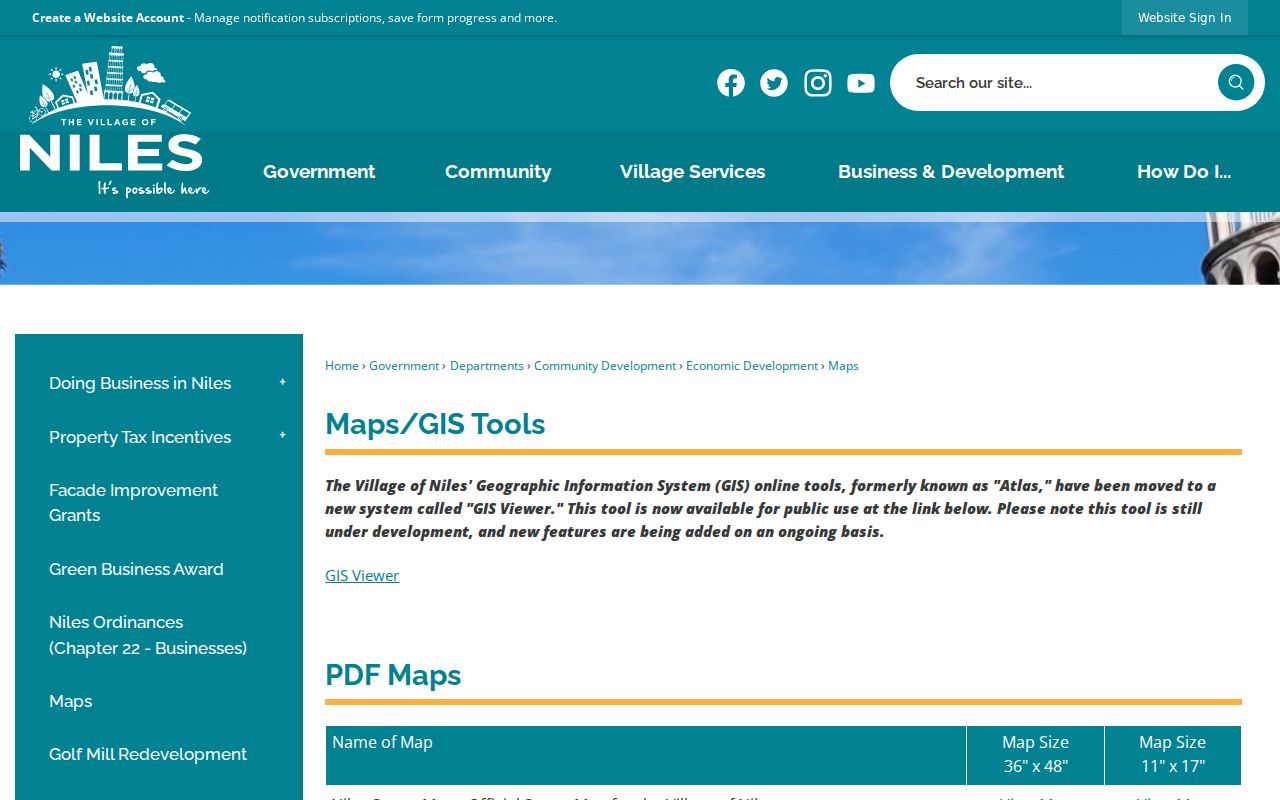Click the Maps breadcrumb link
The height and width of the screenshot is (800, 1280).
click(843, 366)
